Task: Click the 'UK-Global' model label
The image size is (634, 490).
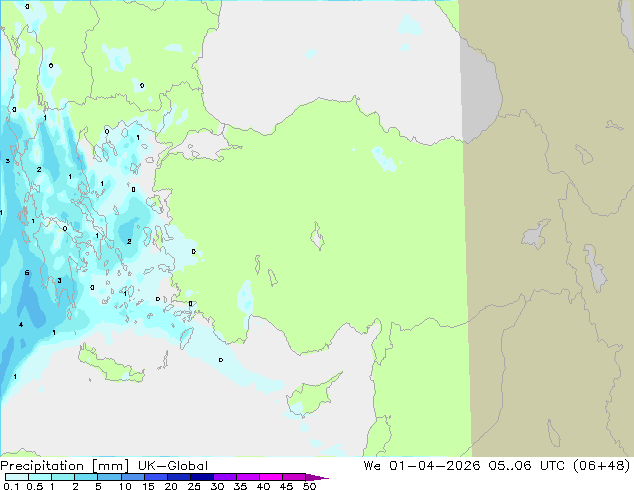Action: (173, 466)
